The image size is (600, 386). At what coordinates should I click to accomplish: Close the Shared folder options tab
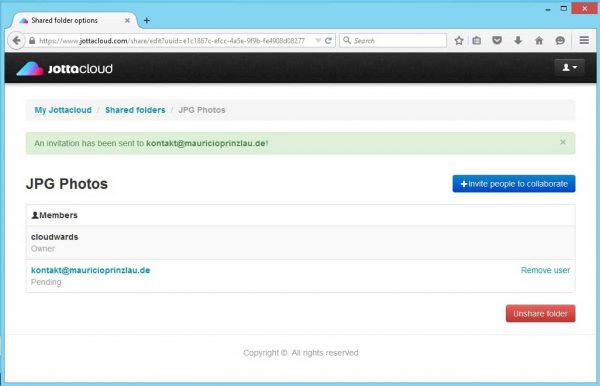click(x=127, y=21)
